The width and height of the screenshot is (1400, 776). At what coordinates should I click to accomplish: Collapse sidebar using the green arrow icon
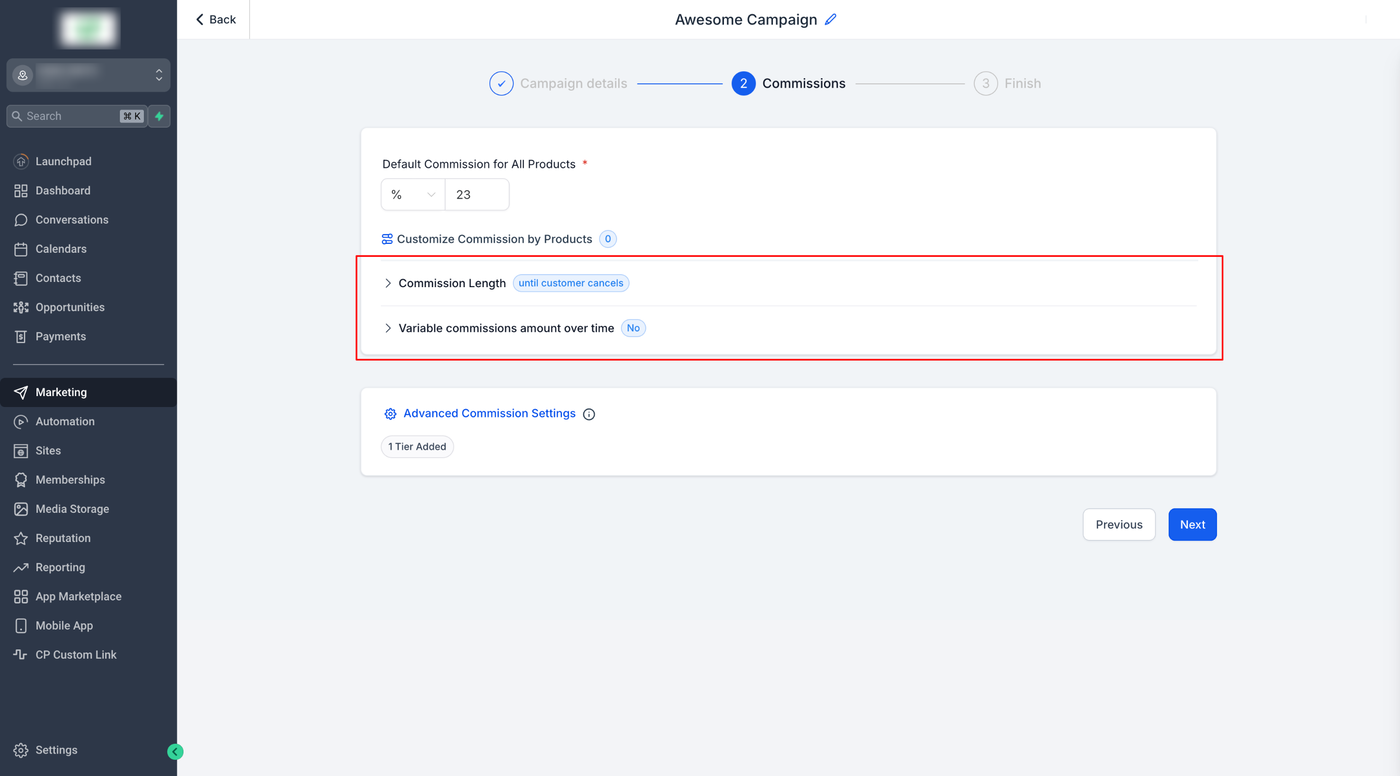[x=175, y=752]
